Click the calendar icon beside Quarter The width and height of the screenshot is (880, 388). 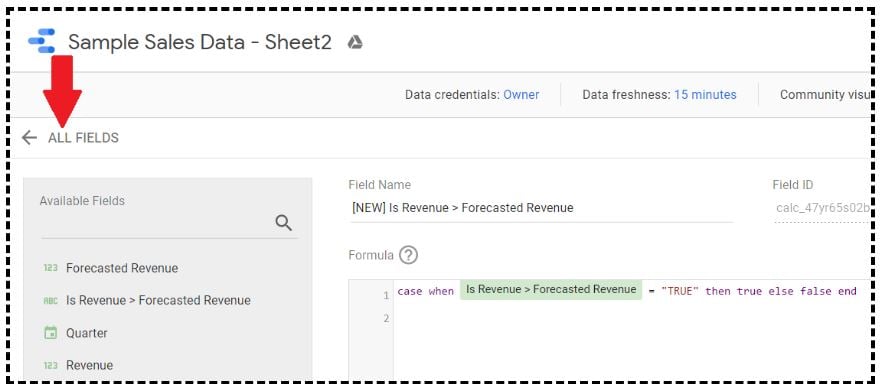click(51, 333)
